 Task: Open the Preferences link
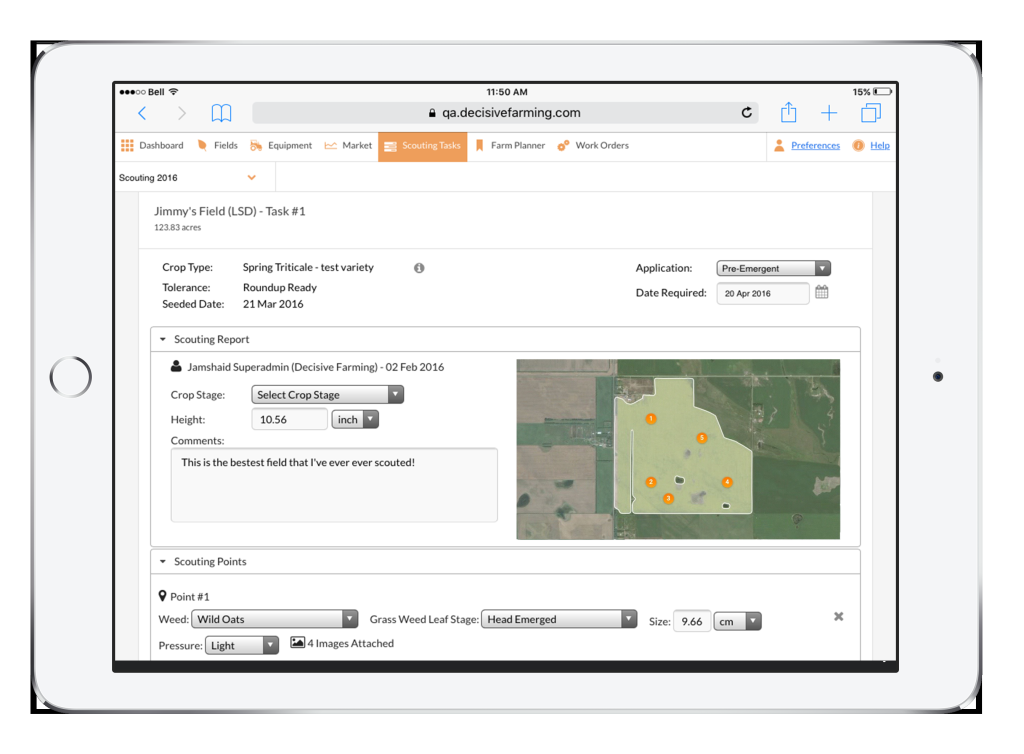[x=815, y=146]
